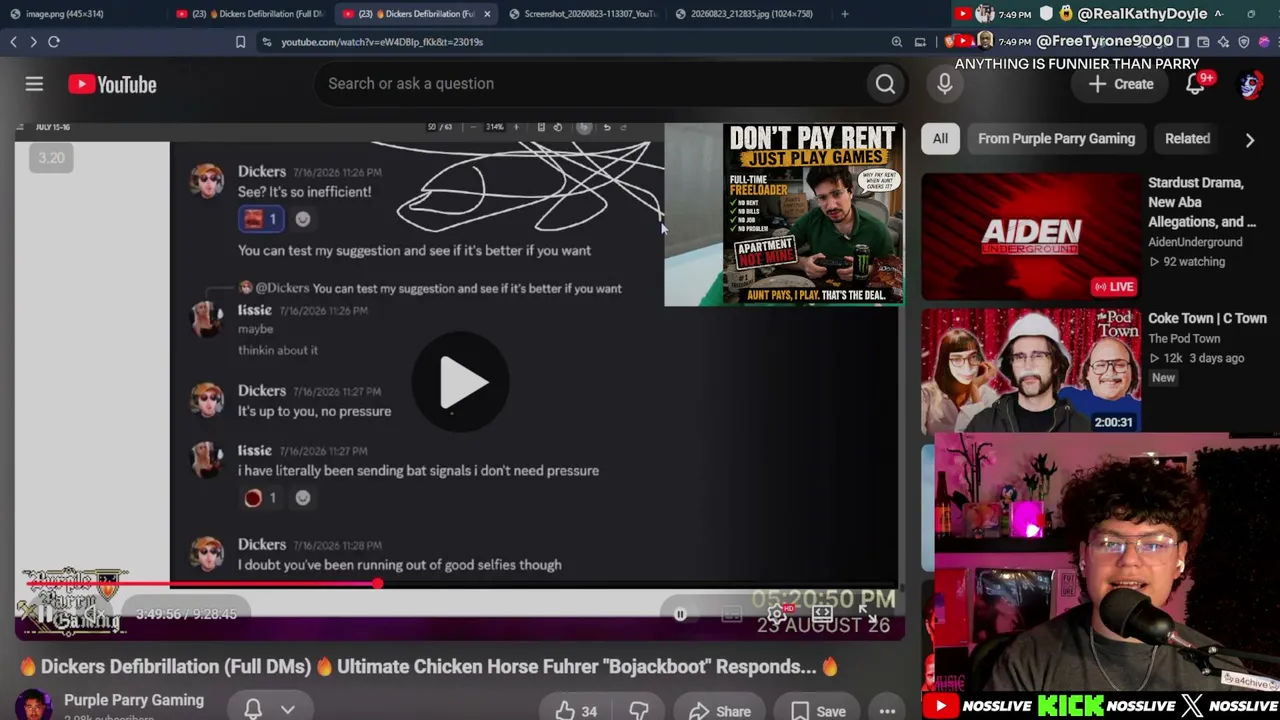Click the '92 watching' text
The width and height of the screenshot is (1280, 720).
[1187, 262]
